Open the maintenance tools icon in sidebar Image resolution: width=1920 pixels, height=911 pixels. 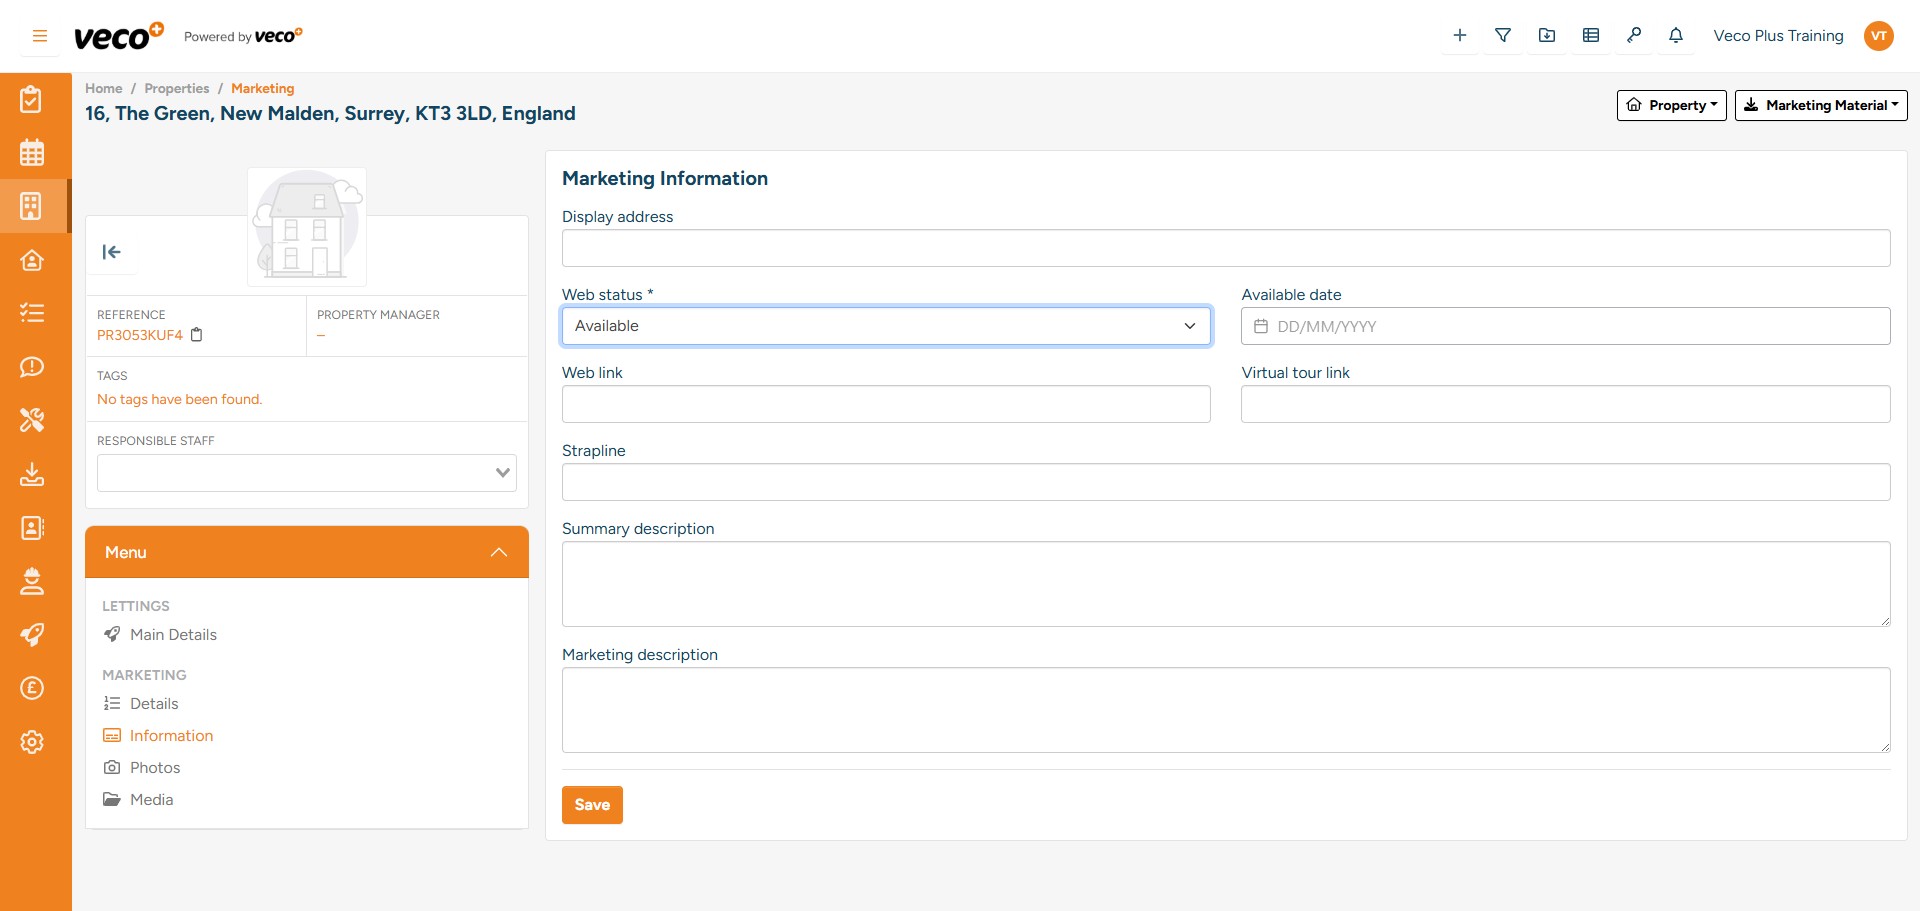[x=33, y=420]
